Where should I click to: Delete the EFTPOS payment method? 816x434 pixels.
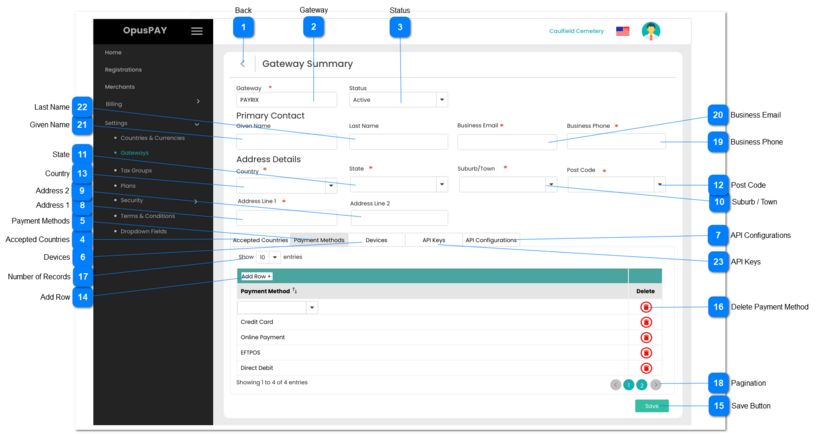point(646,353)
